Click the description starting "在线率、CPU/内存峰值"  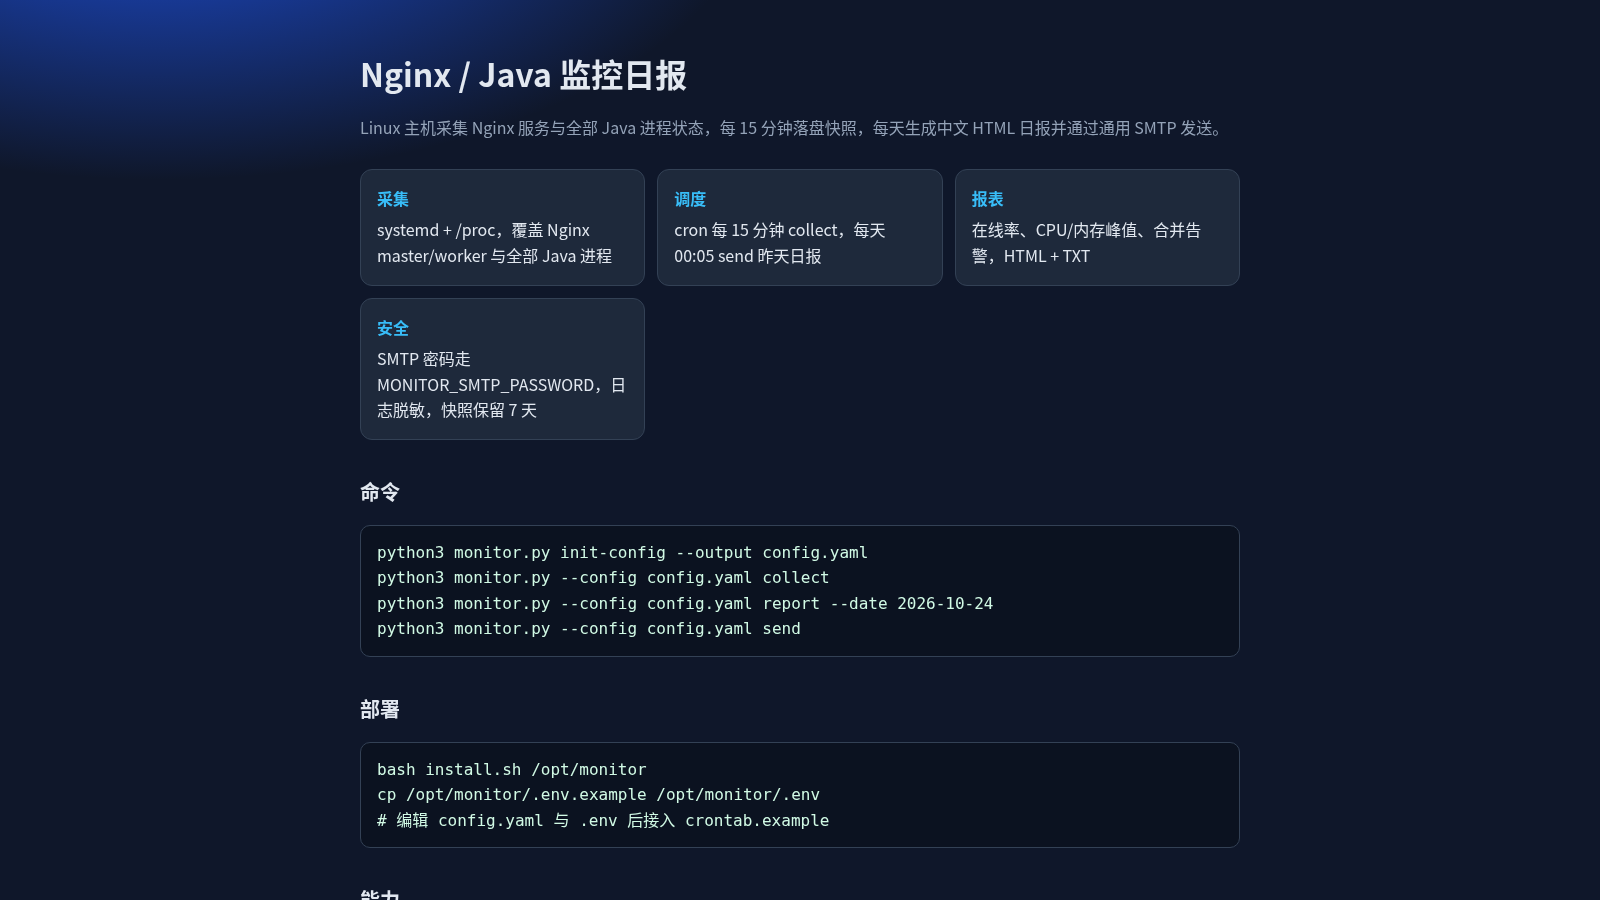point(1086,243)
